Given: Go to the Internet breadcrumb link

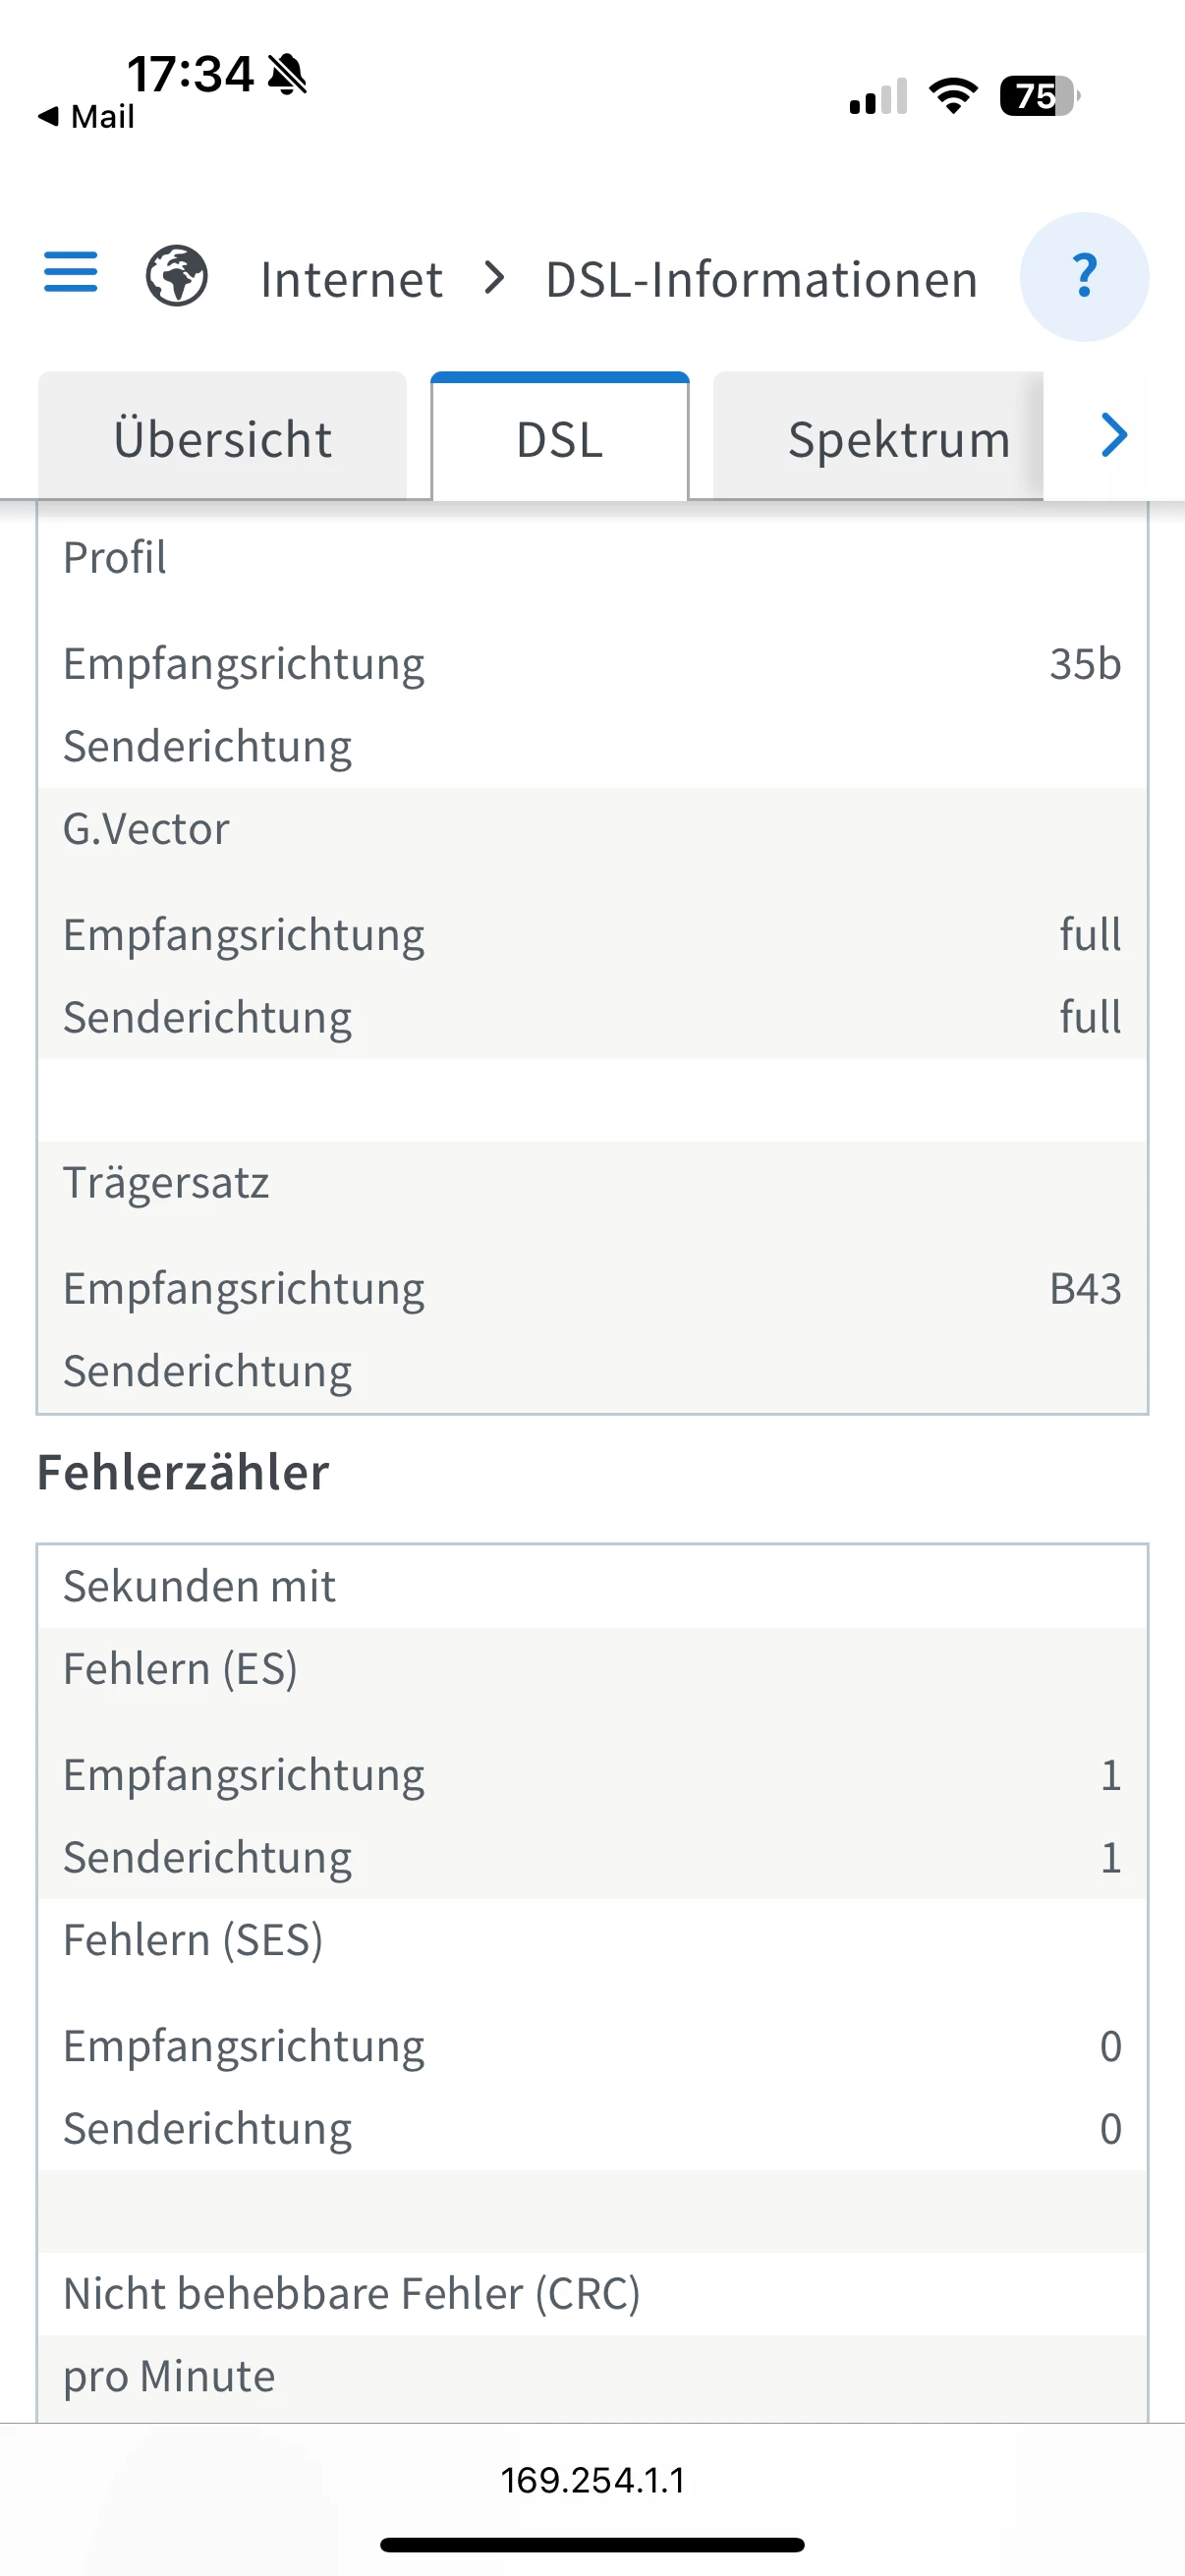Looking at the screenshot, I should point(351,279).
